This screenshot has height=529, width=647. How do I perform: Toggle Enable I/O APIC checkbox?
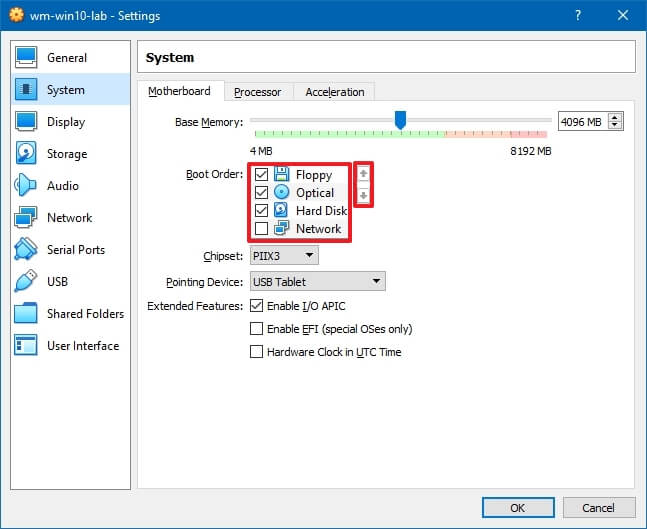[256, 306]
